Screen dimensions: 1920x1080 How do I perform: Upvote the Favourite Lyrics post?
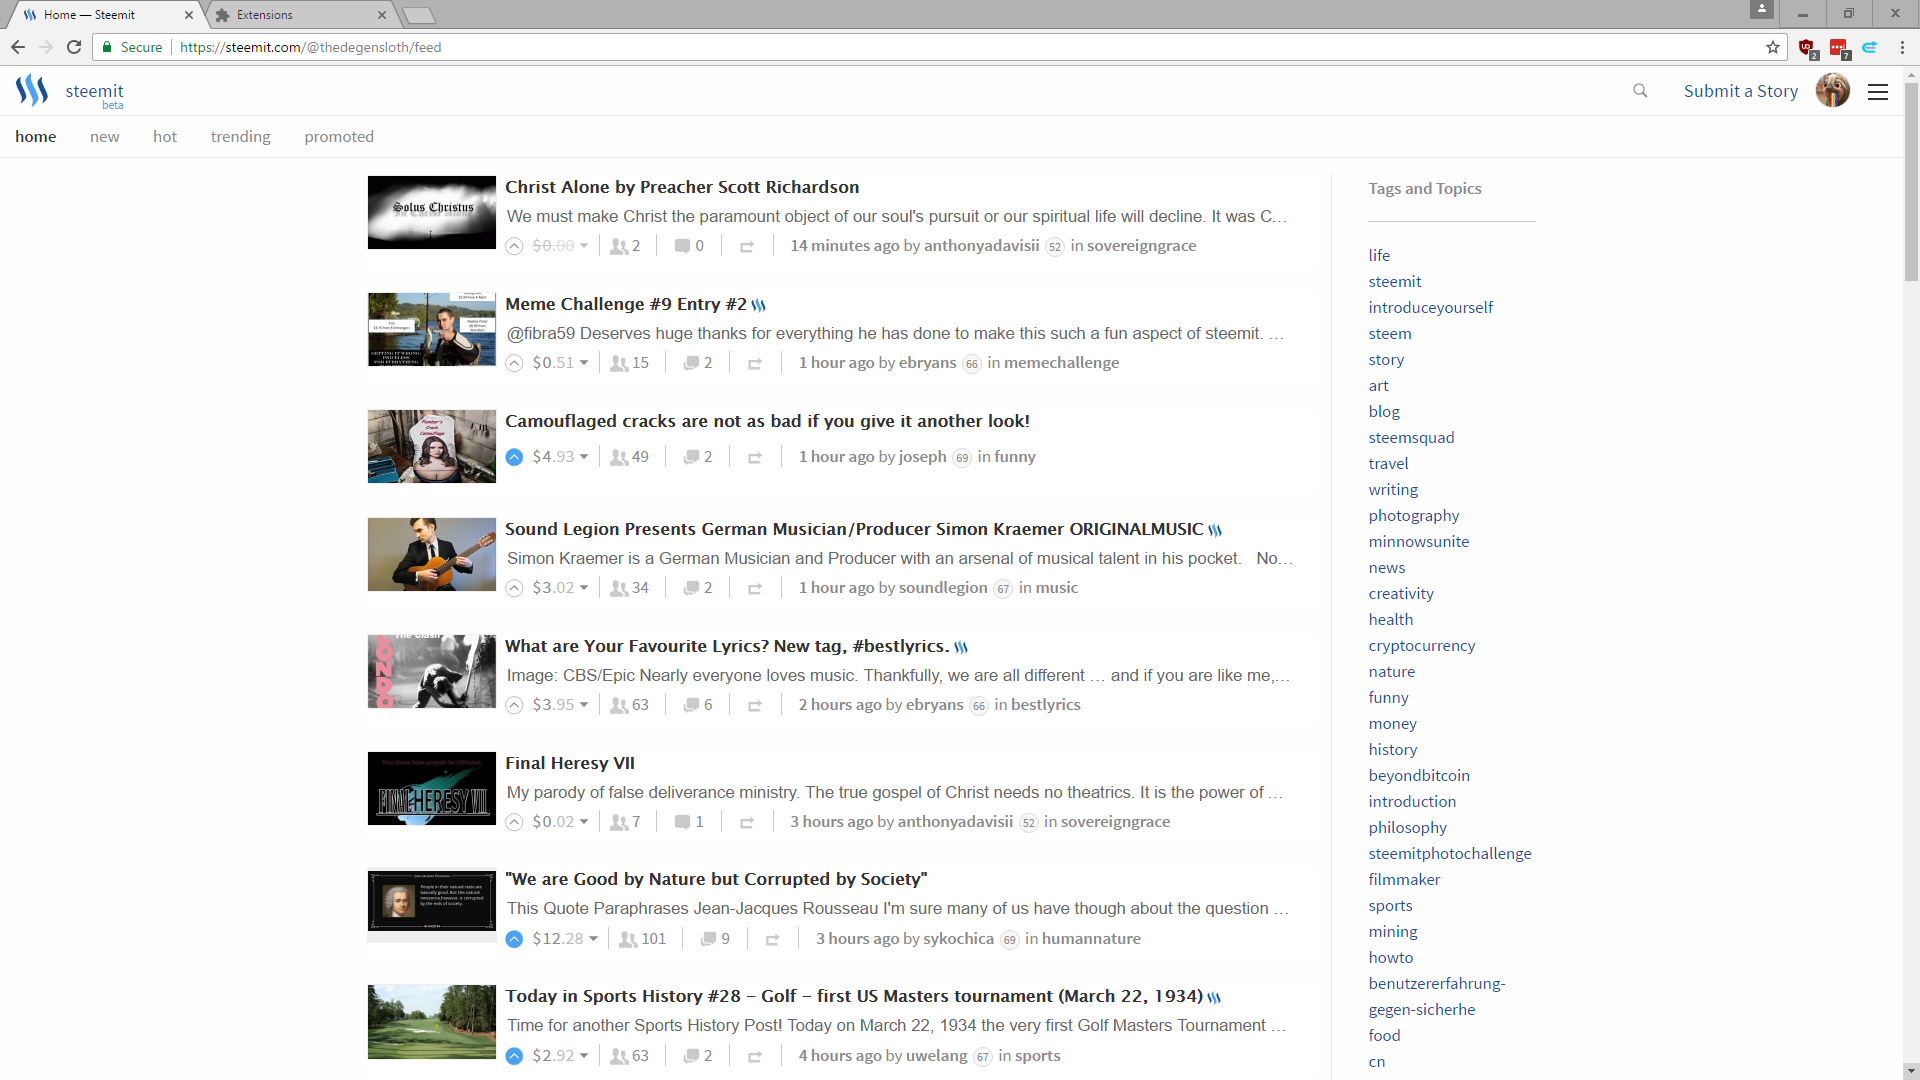point(514,705)
